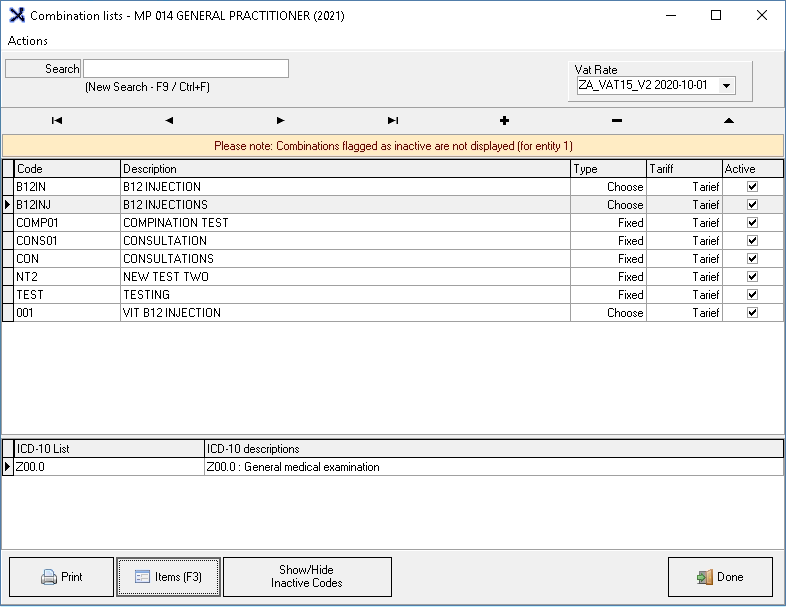This screenshot has height=607, width=786.
Task: Click the app icon in title bar
Action: click(x=16, y=16)
